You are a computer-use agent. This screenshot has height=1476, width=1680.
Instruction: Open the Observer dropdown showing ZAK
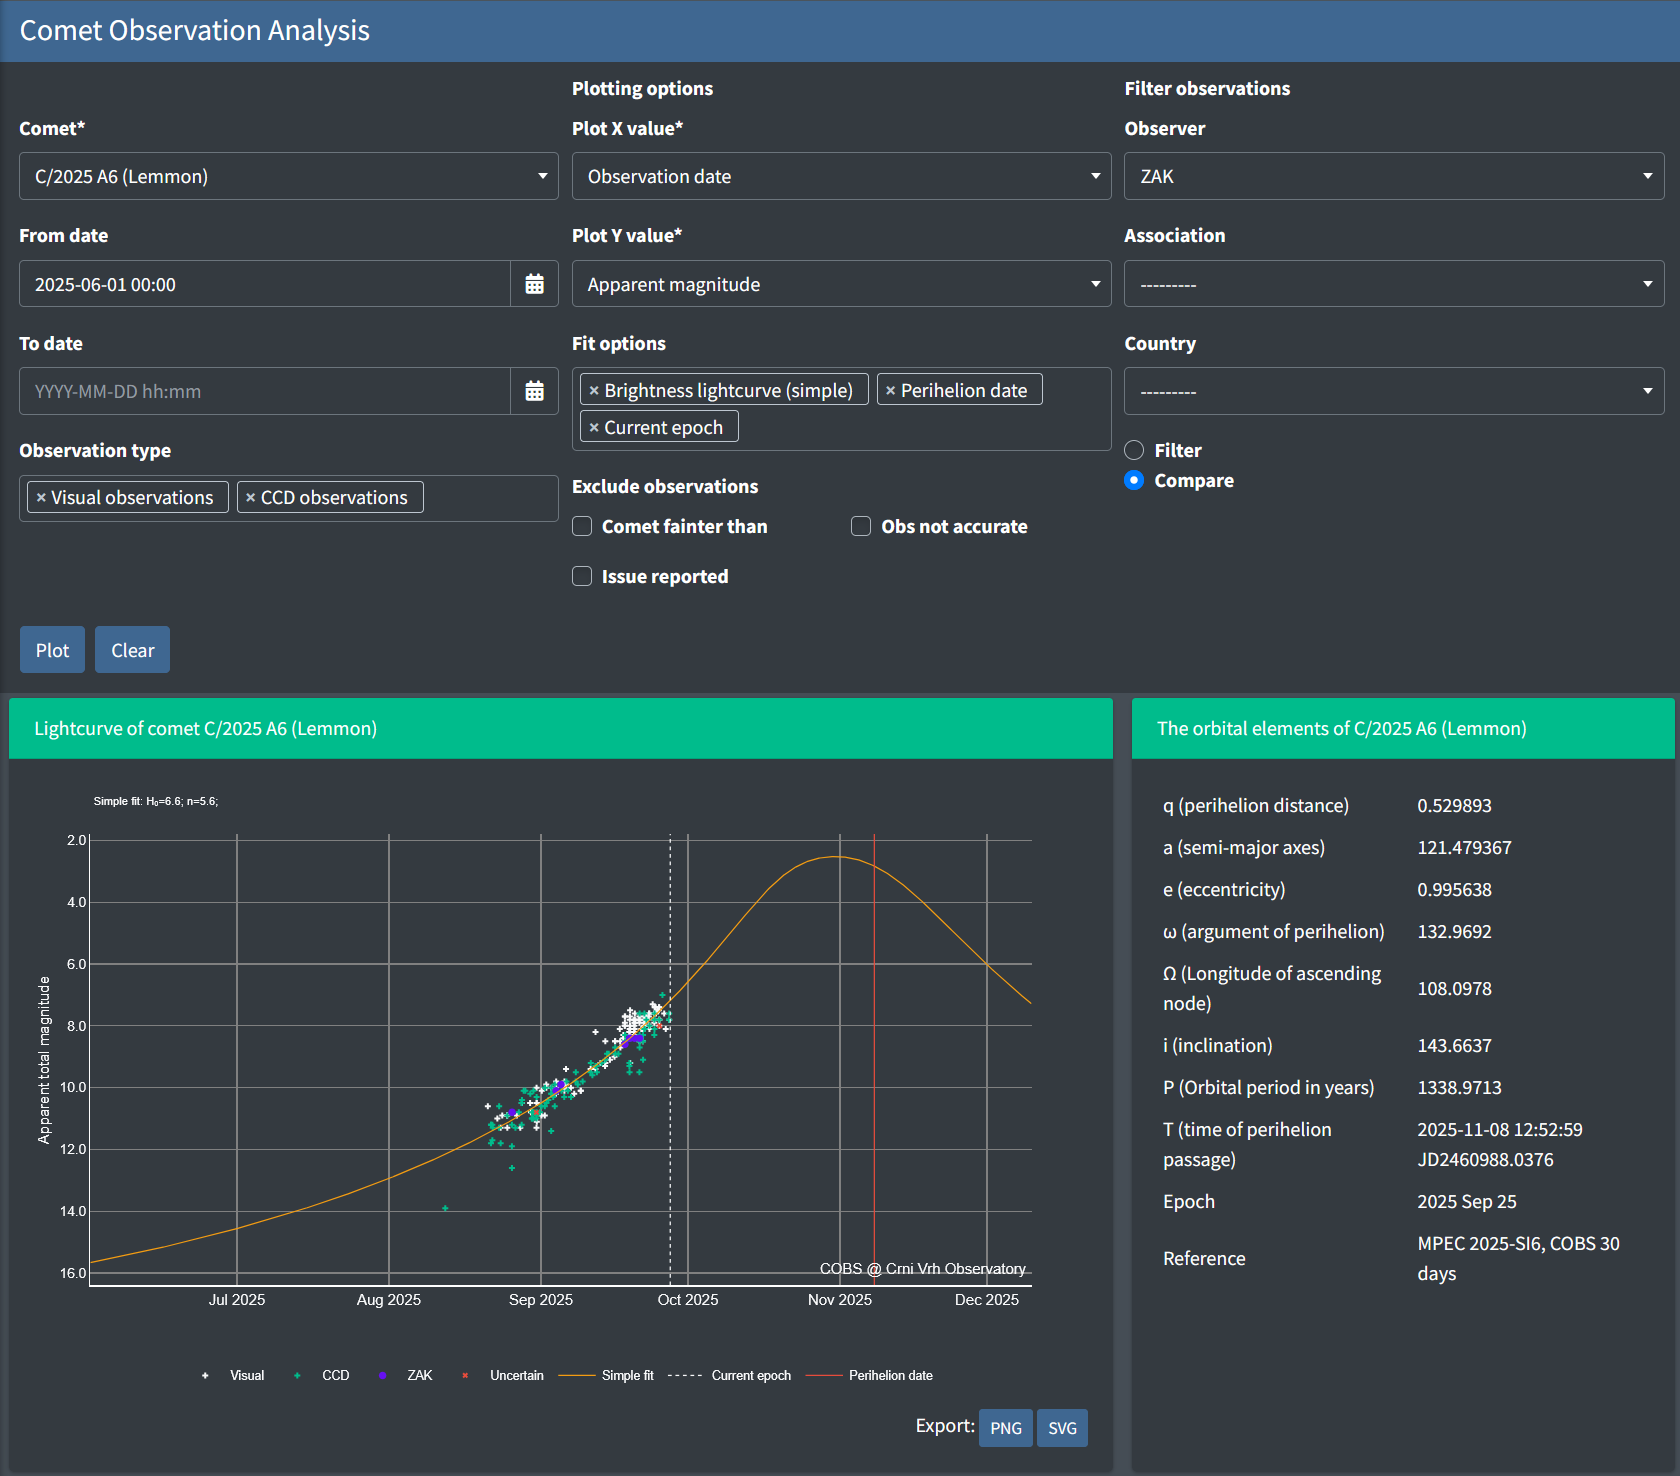(x=1393, y=177)
